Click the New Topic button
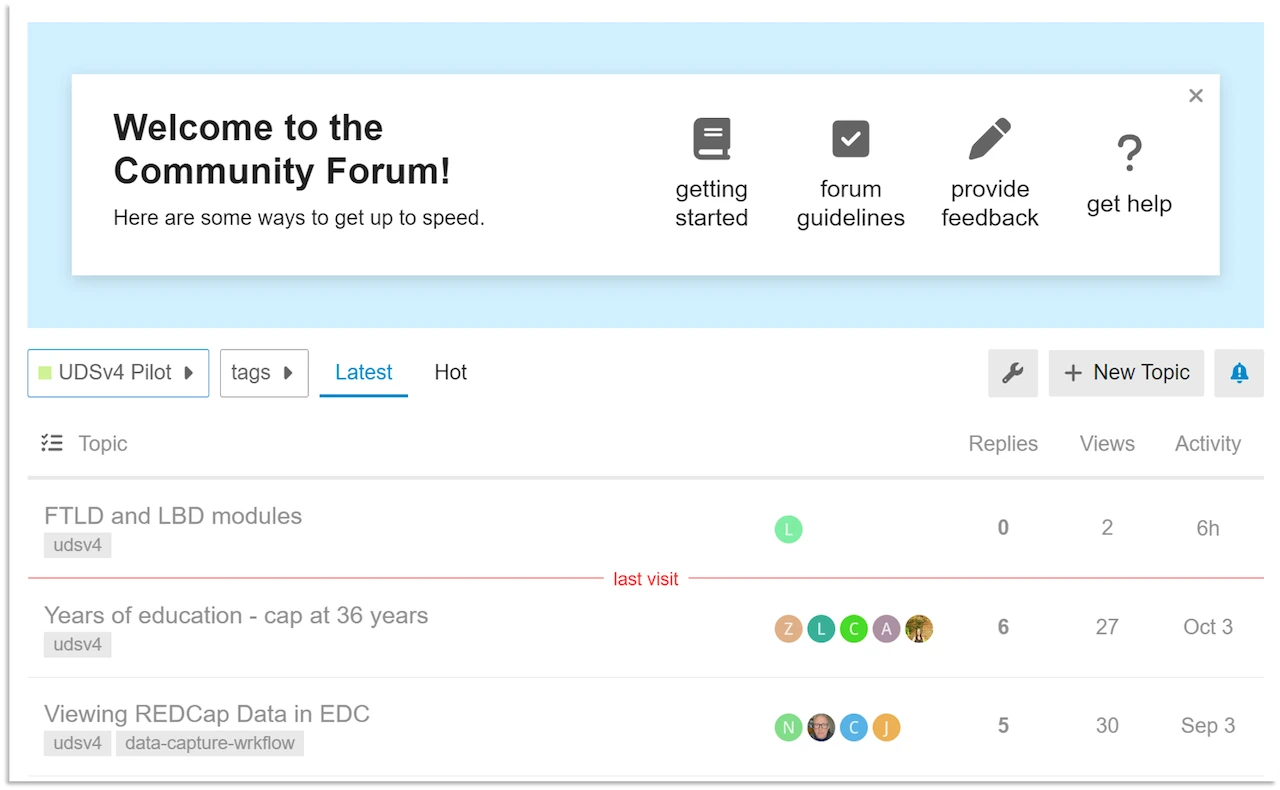Viewport: 1280px width, 790px height. pyautogui.click(x=1126, y=372)
